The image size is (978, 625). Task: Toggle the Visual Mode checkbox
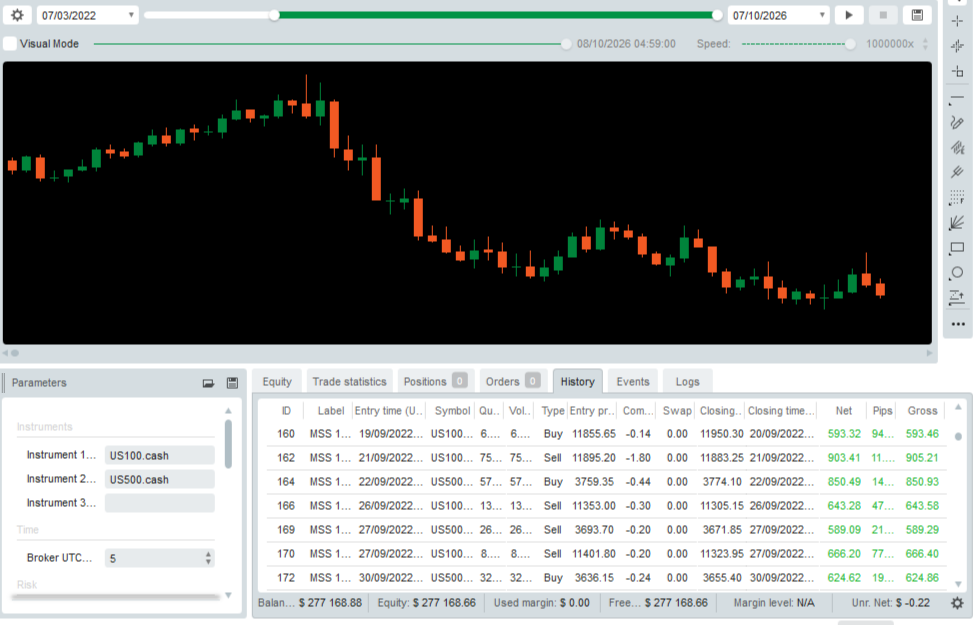click(11, 44)
